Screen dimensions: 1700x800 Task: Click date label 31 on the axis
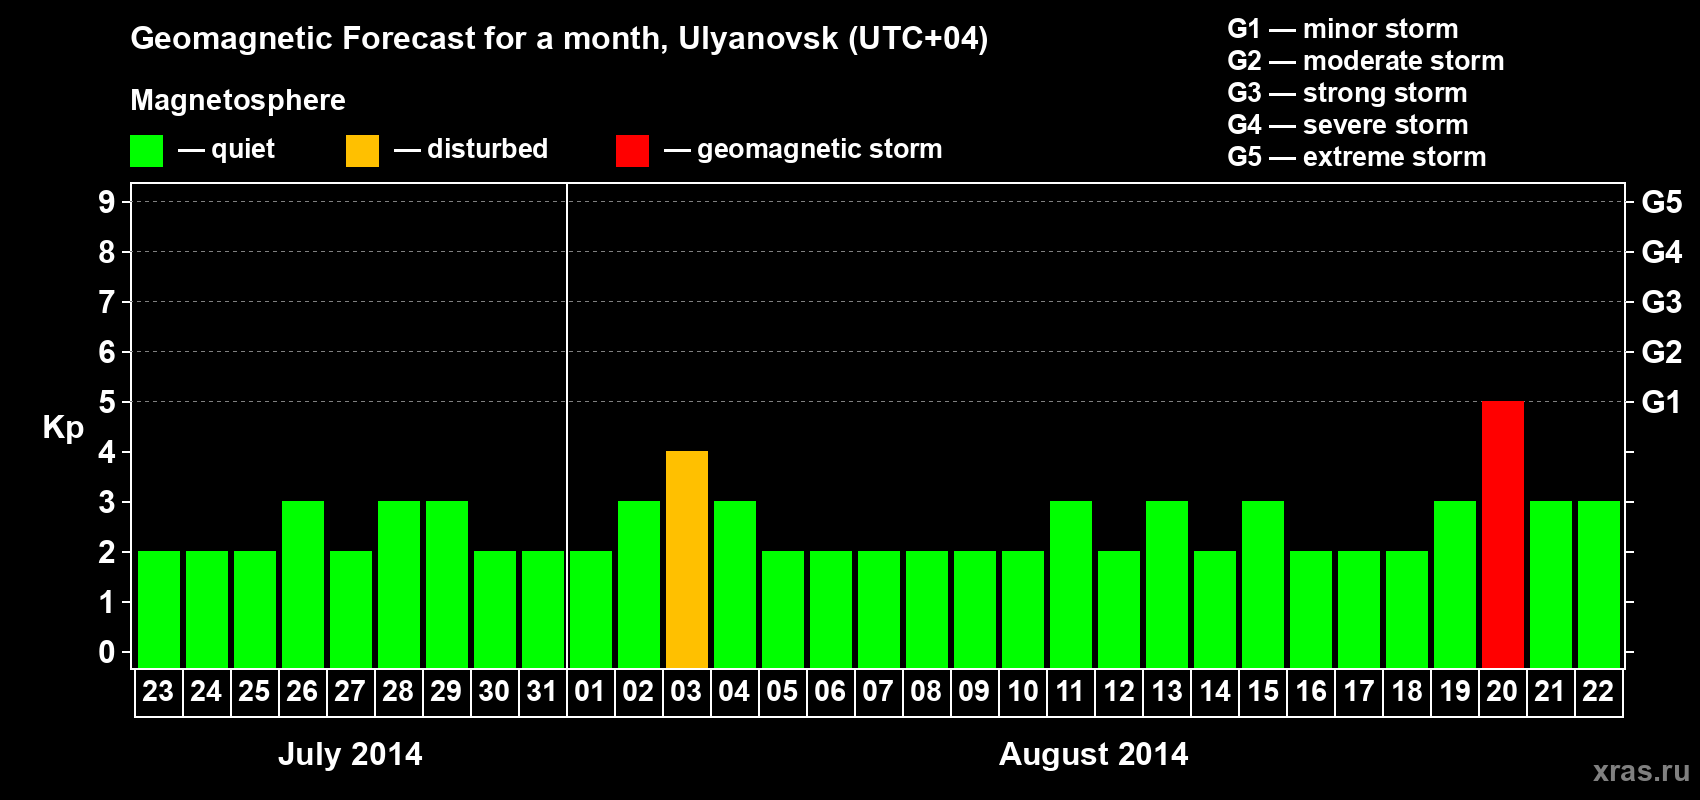coord(542,691)
